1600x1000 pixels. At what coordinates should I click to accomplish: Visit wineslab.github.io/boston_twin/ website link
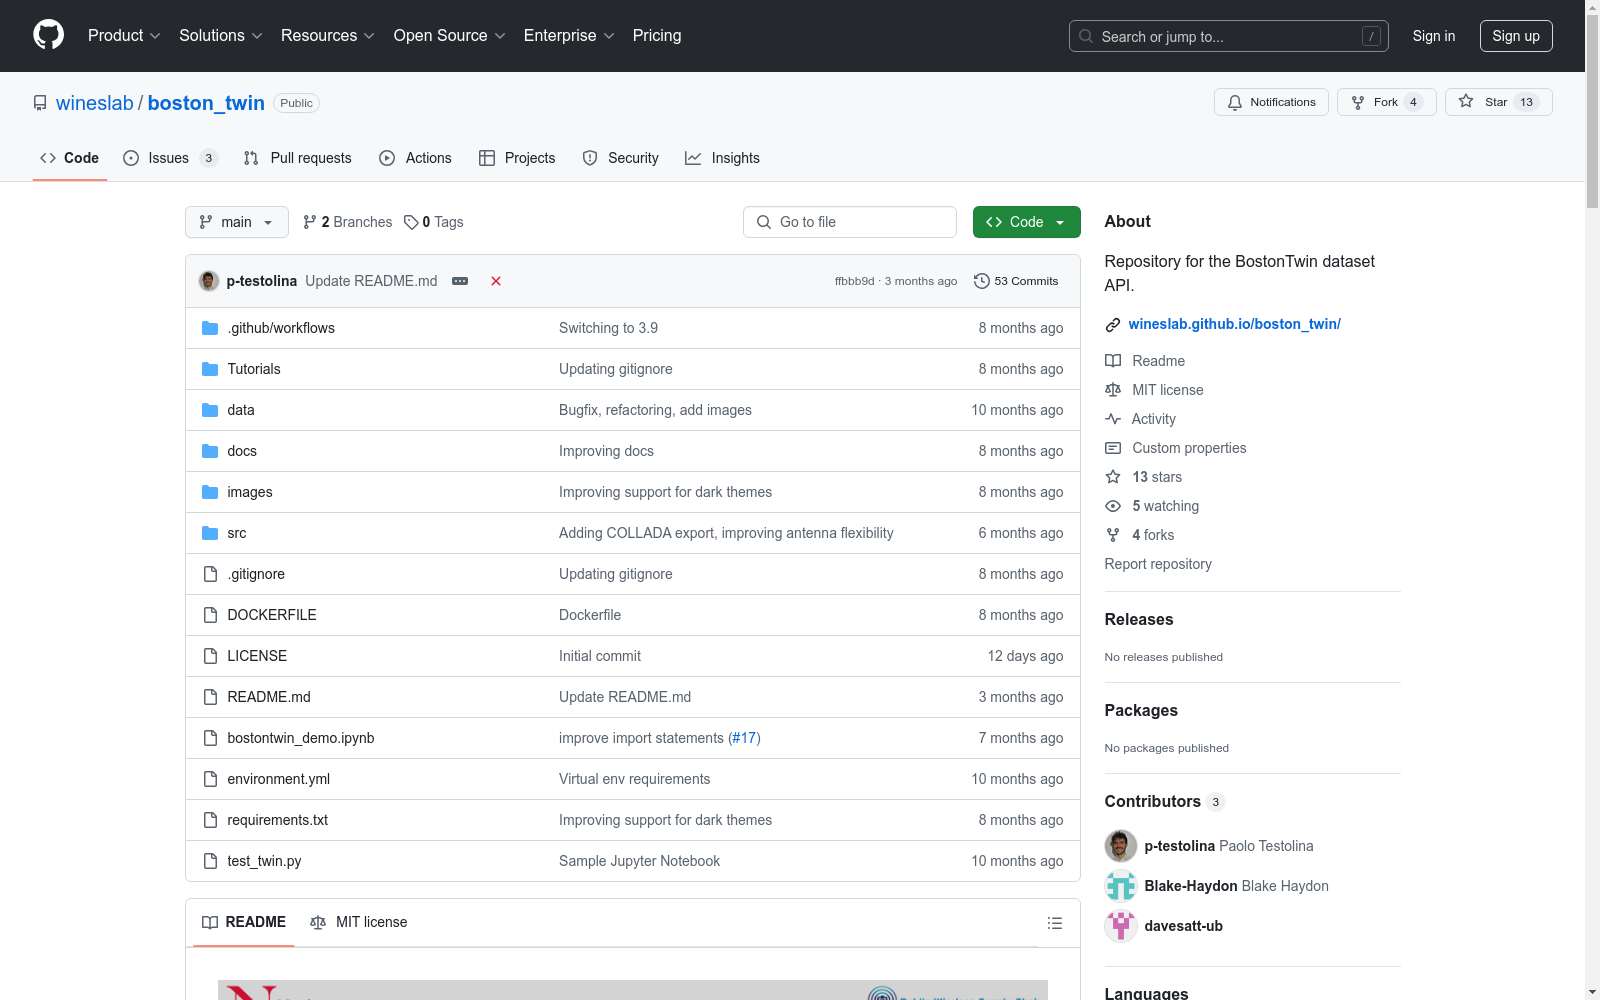[1235, 324]
